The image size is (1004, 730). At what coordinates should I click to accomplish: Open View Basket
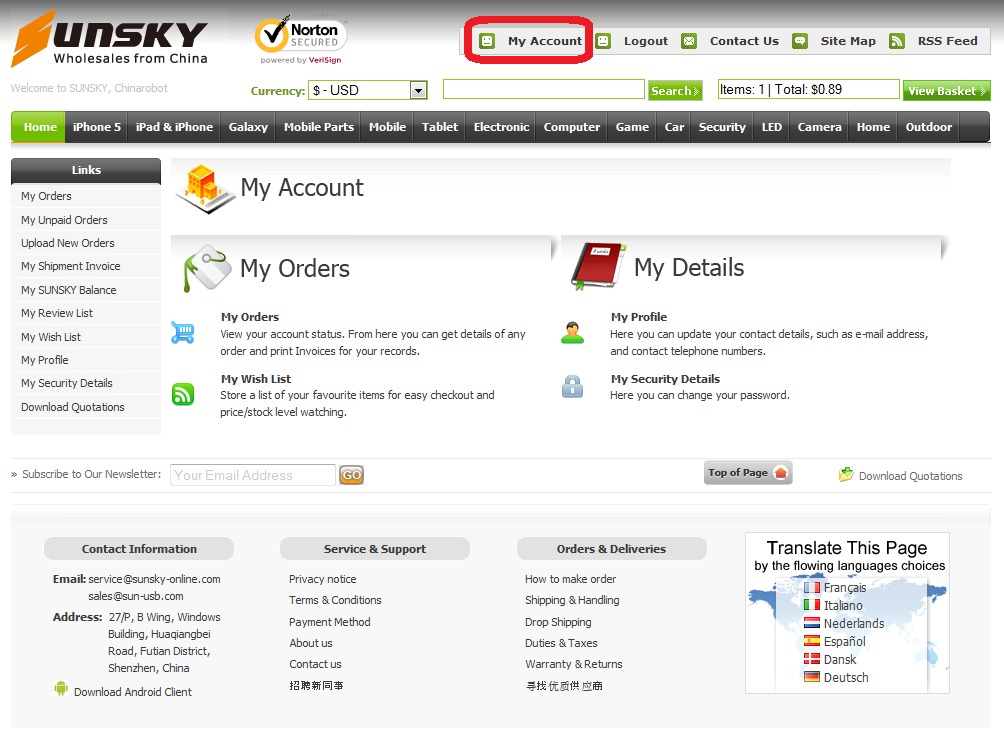tap(946, 90)
